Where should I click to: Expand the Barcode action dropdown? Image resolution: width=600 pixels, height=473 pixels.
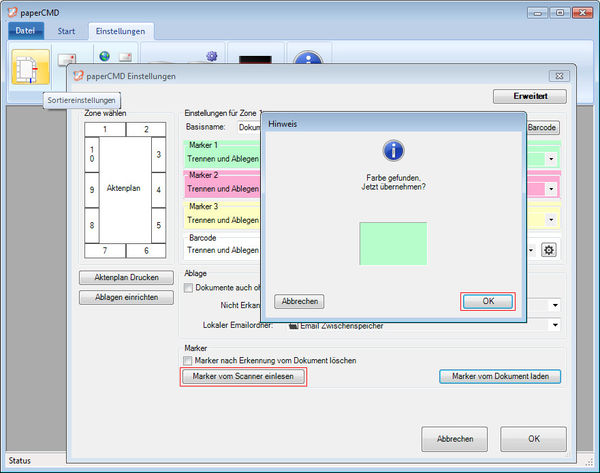click(531, 250)
